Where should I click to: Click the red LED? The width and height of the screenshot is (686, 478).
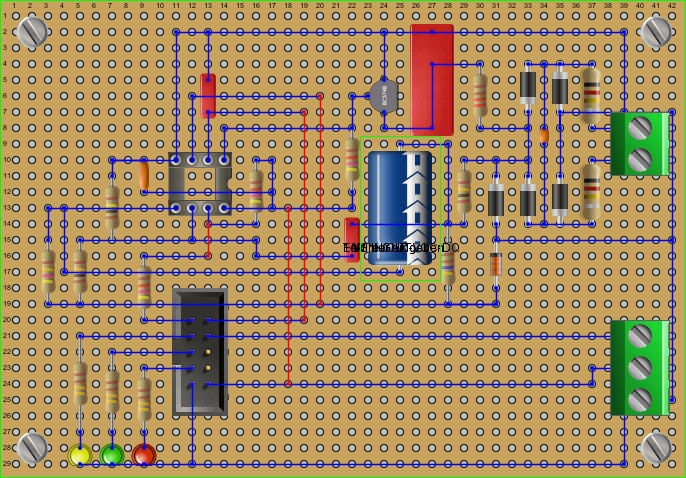[144, 455]
